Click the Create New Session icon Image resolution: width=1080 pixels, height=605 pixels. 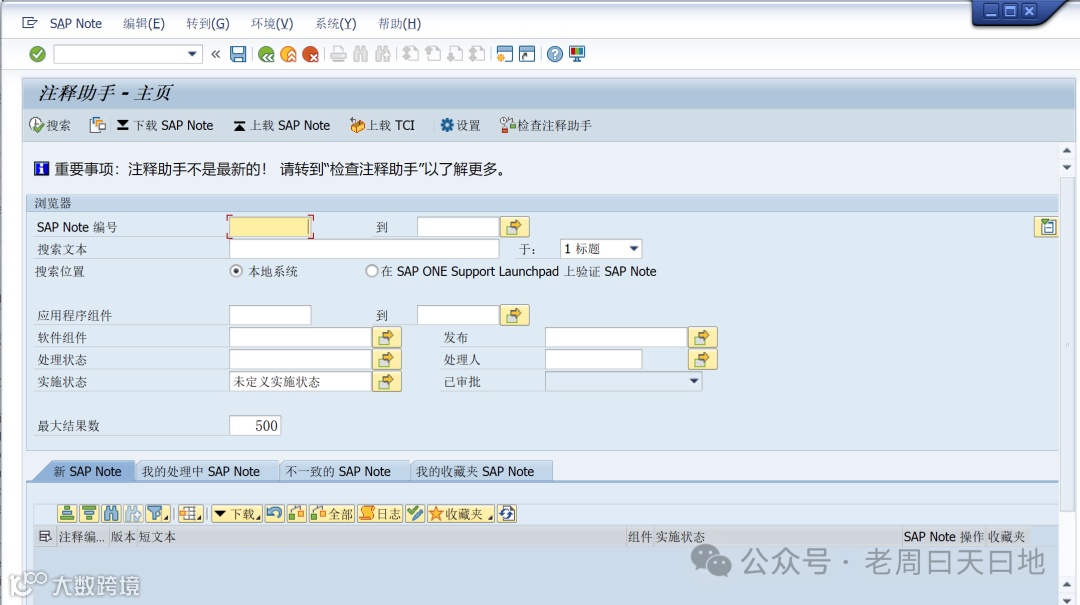click(504, 54)
